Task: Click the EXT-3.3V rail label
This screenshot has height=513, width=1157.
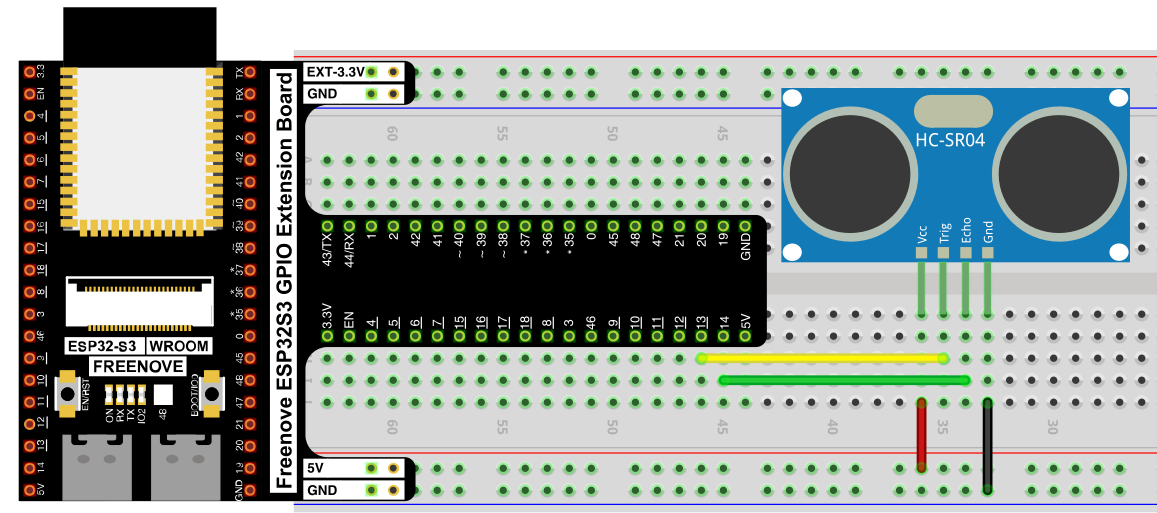Action: (336, 72)
